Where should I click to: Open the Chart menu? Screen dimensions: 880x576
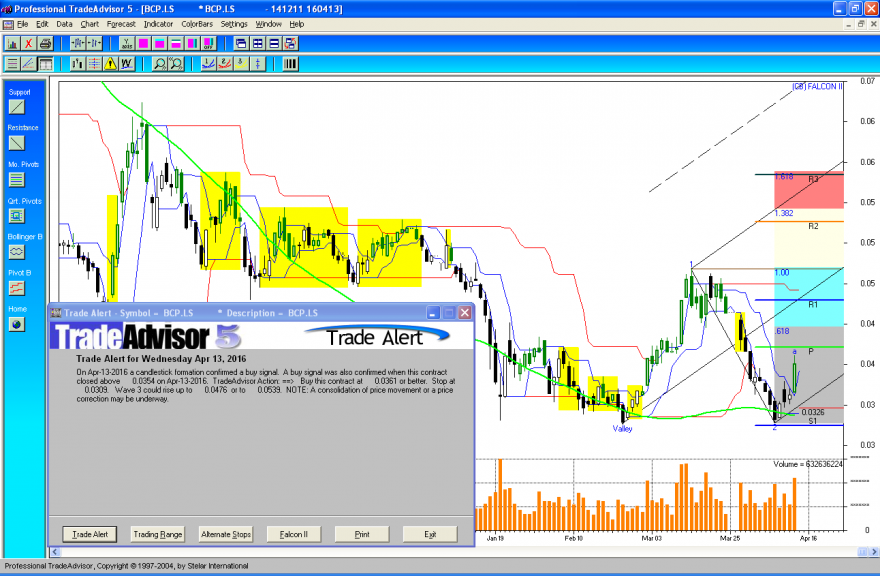pos(89,24)
